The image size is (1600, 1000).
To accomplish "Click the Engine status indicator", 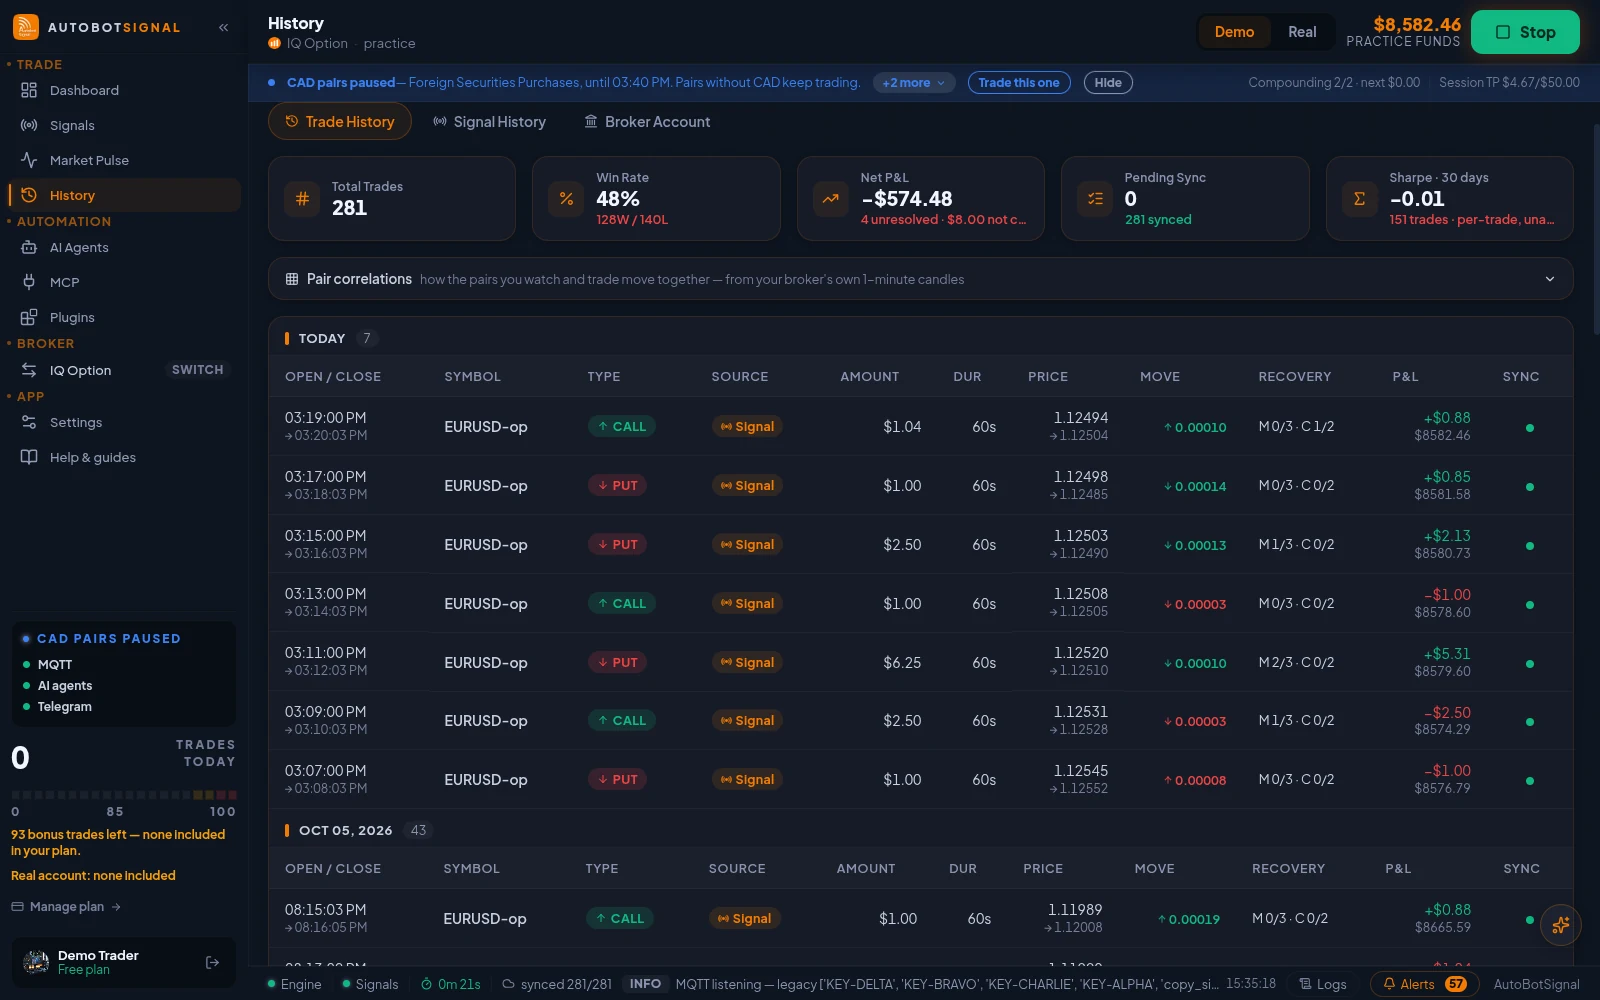I will tap(294, 984).
